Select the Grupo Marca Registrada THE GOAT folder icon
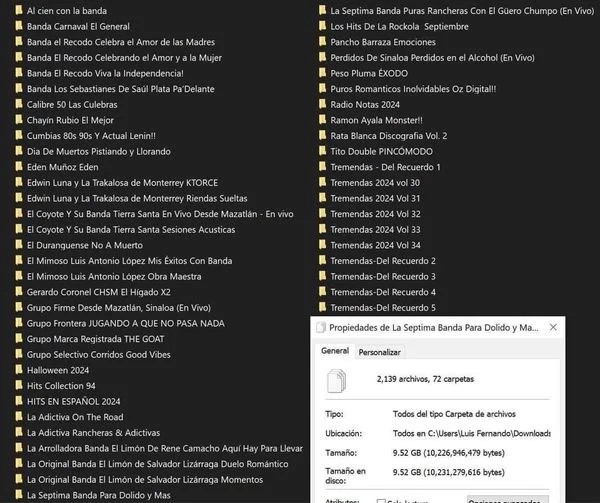 18,339
